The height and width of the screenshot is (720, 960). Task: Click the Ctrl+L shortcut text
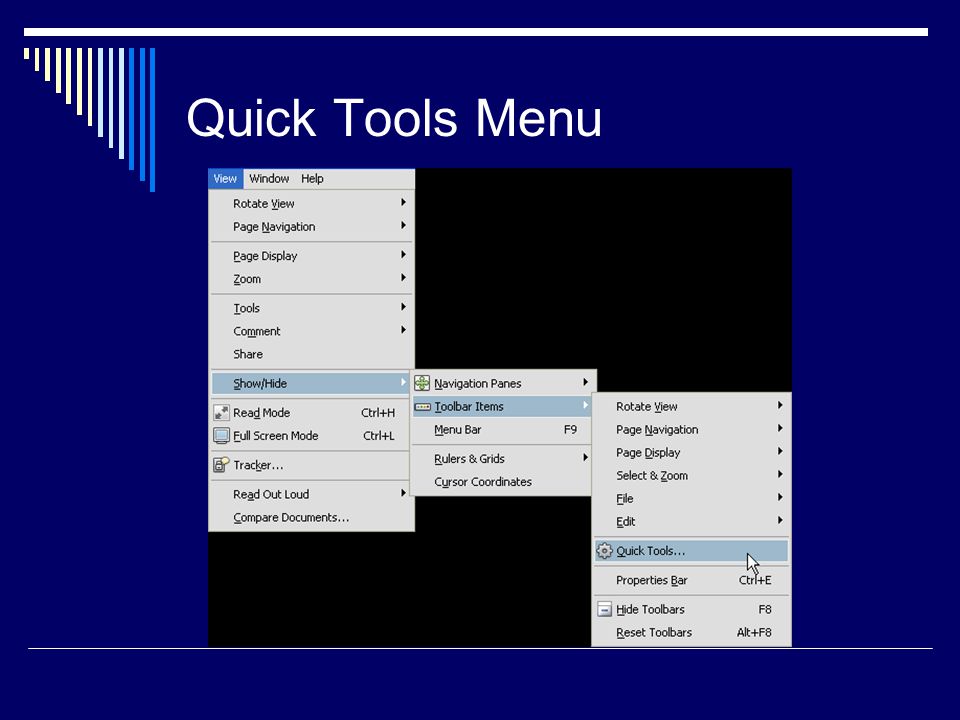coord(379,437)
